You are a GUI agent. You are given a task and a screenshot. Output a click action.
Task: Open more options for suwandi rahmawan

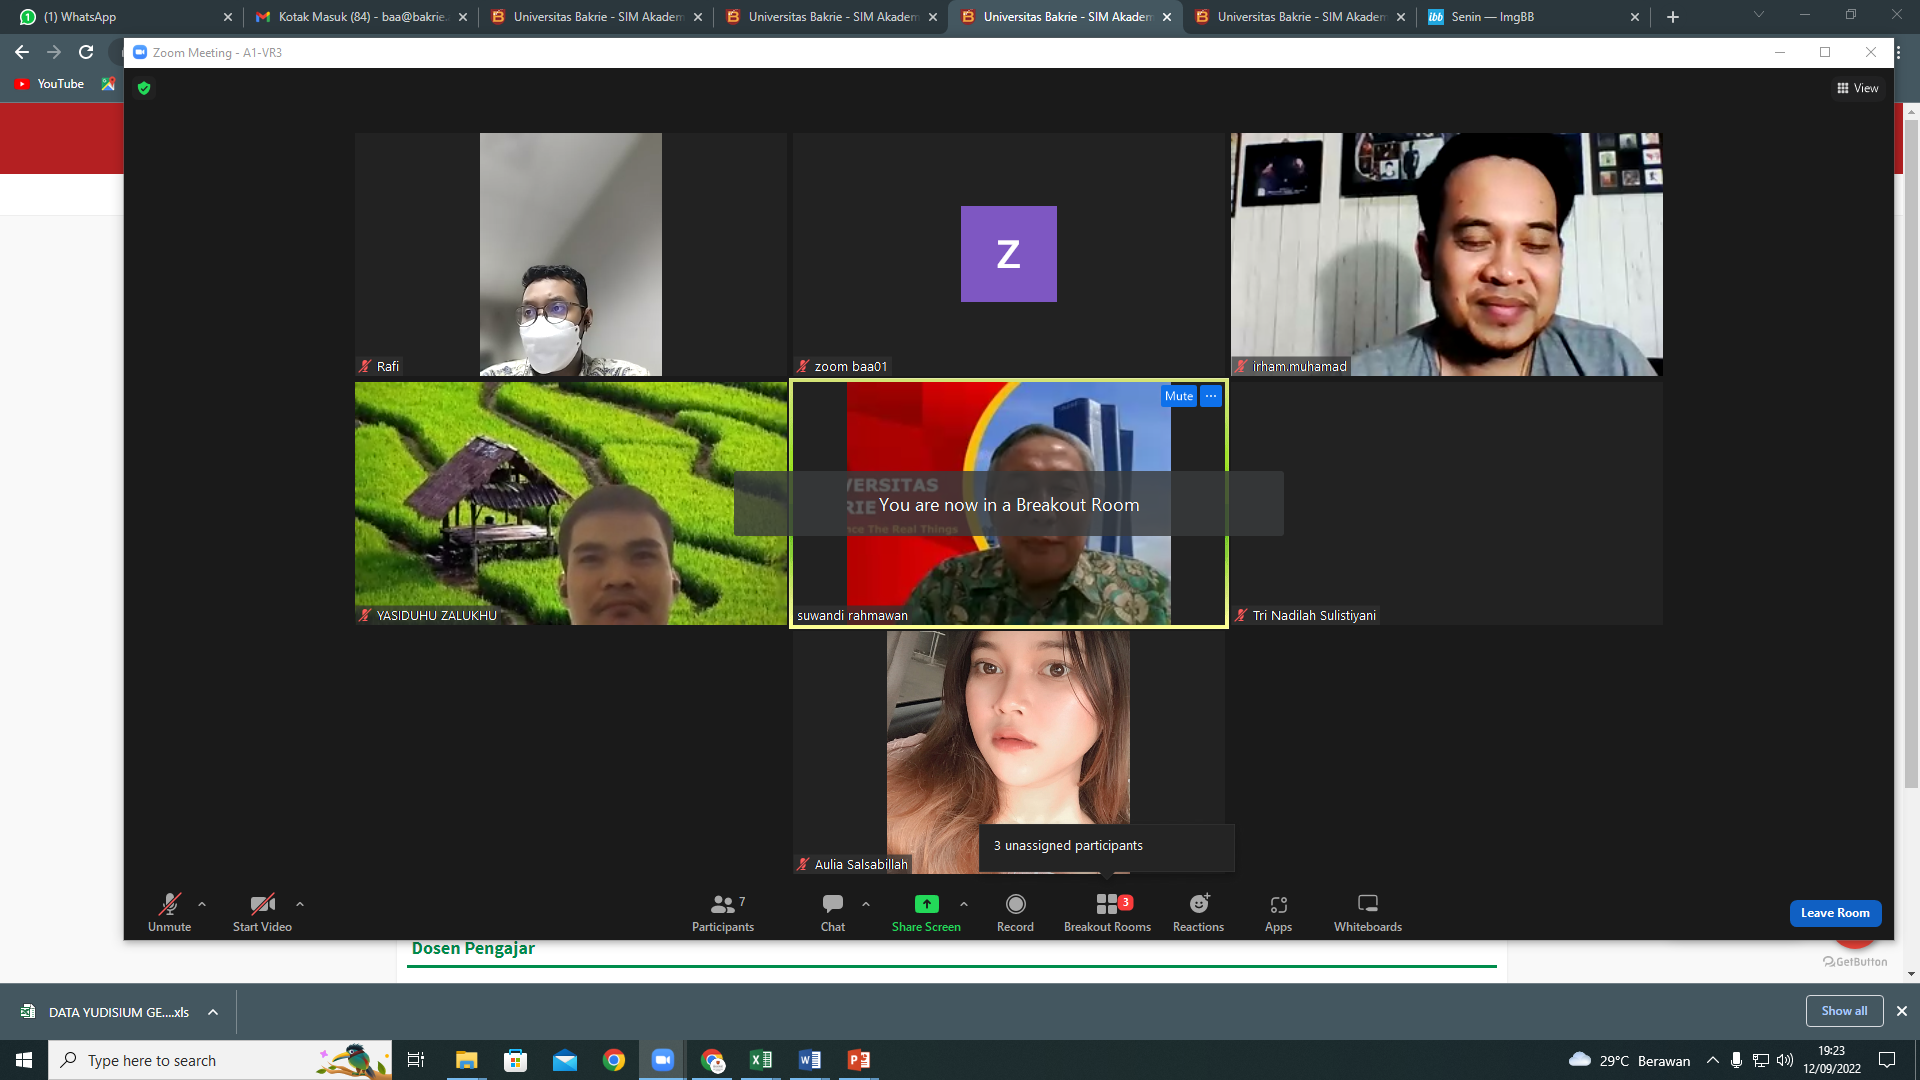point(1211,396)
